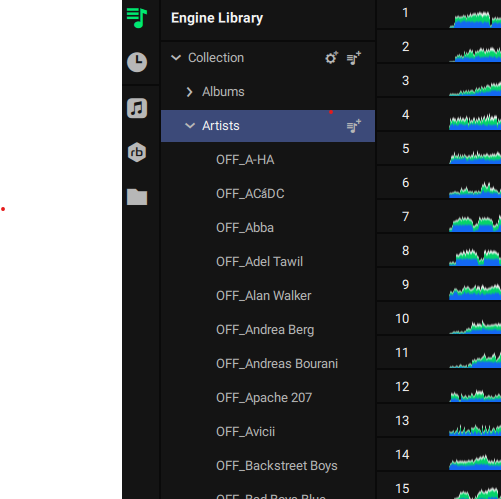Click waveform preview of track 12
501x499 pixels.
(x=475, y=395)
